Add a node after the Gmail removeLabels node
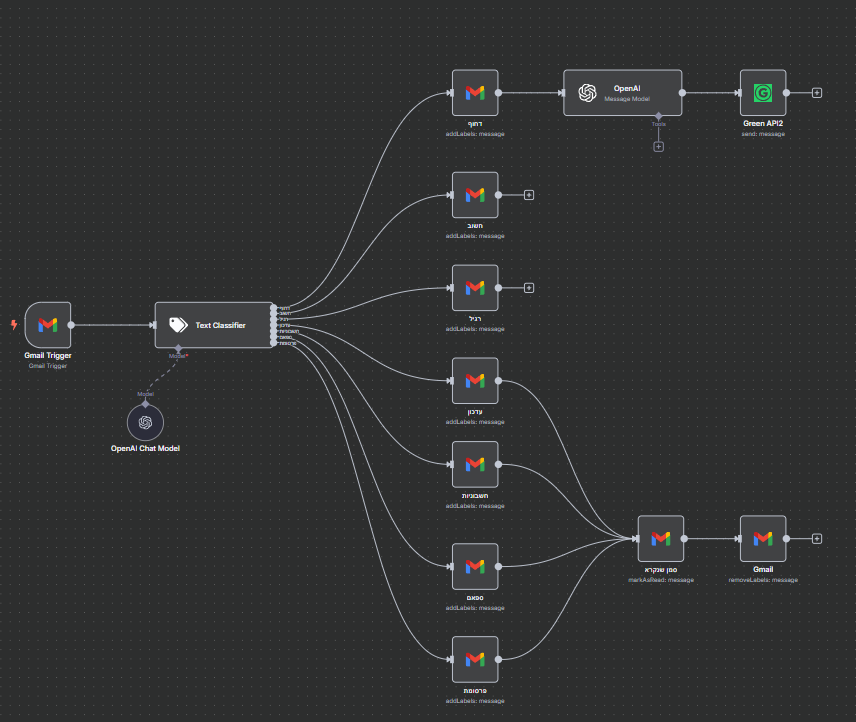856x722 pixels. 817,539
